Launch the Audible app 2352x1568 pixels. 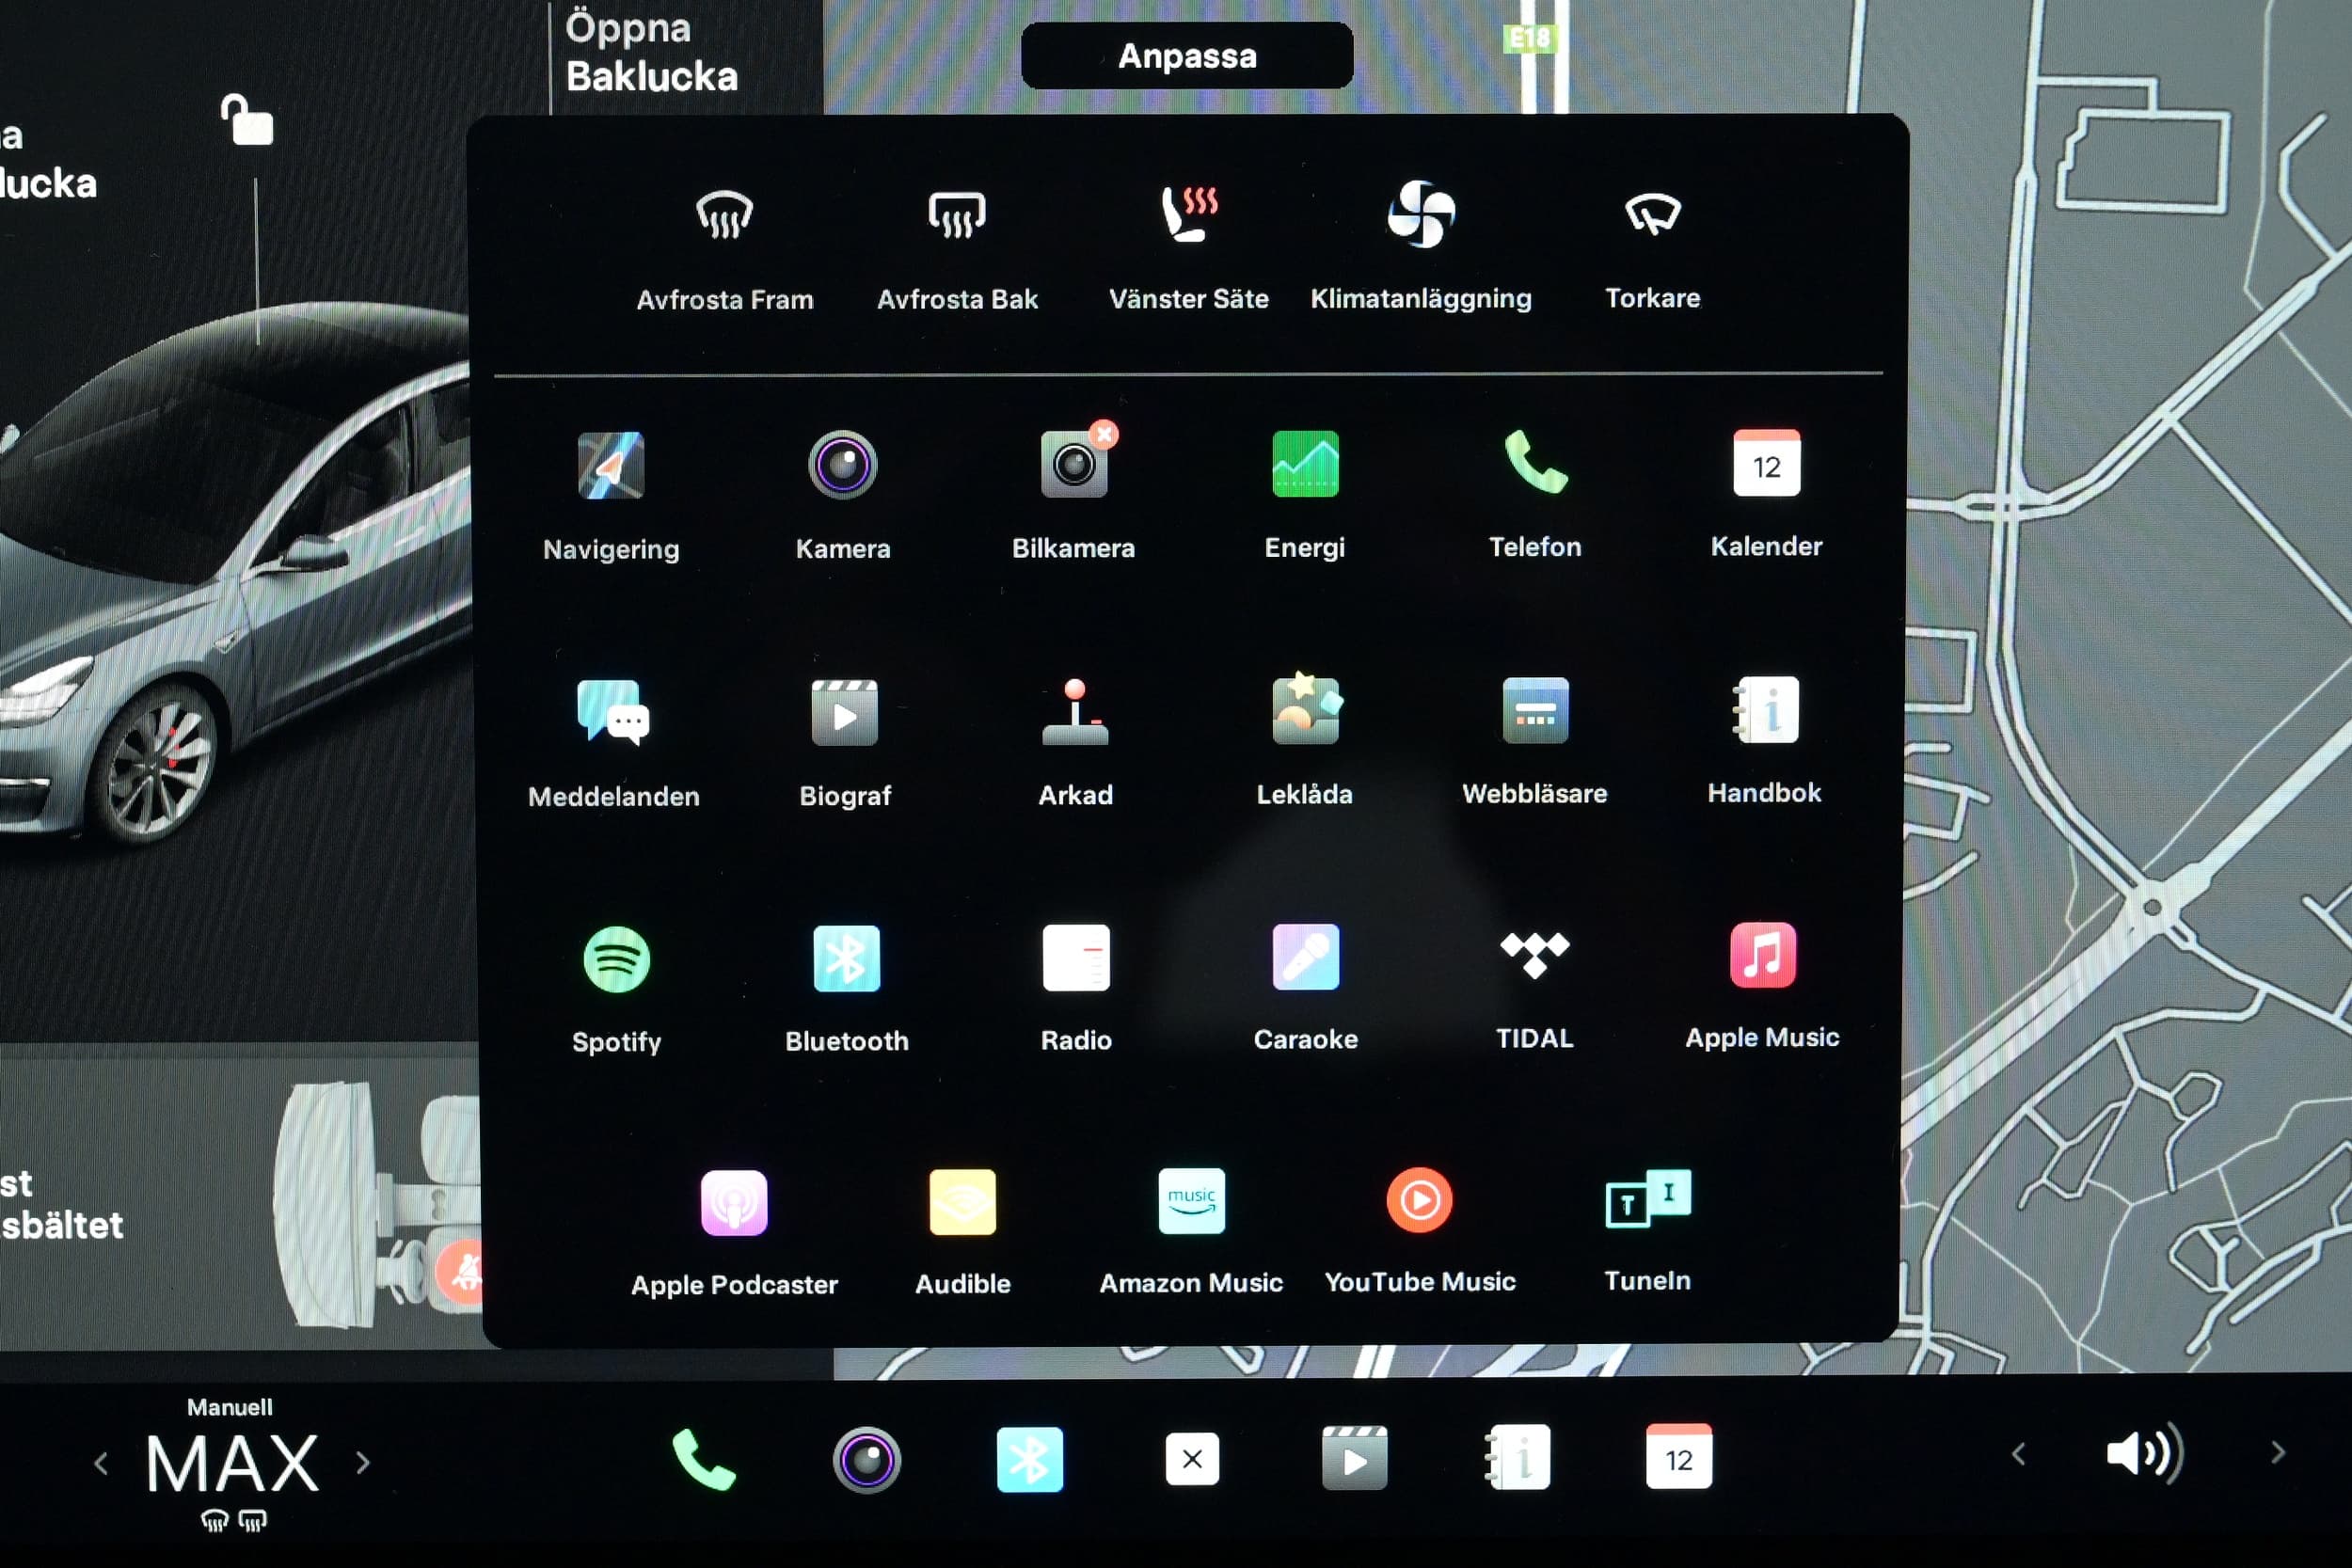[x=963, y=1203]
